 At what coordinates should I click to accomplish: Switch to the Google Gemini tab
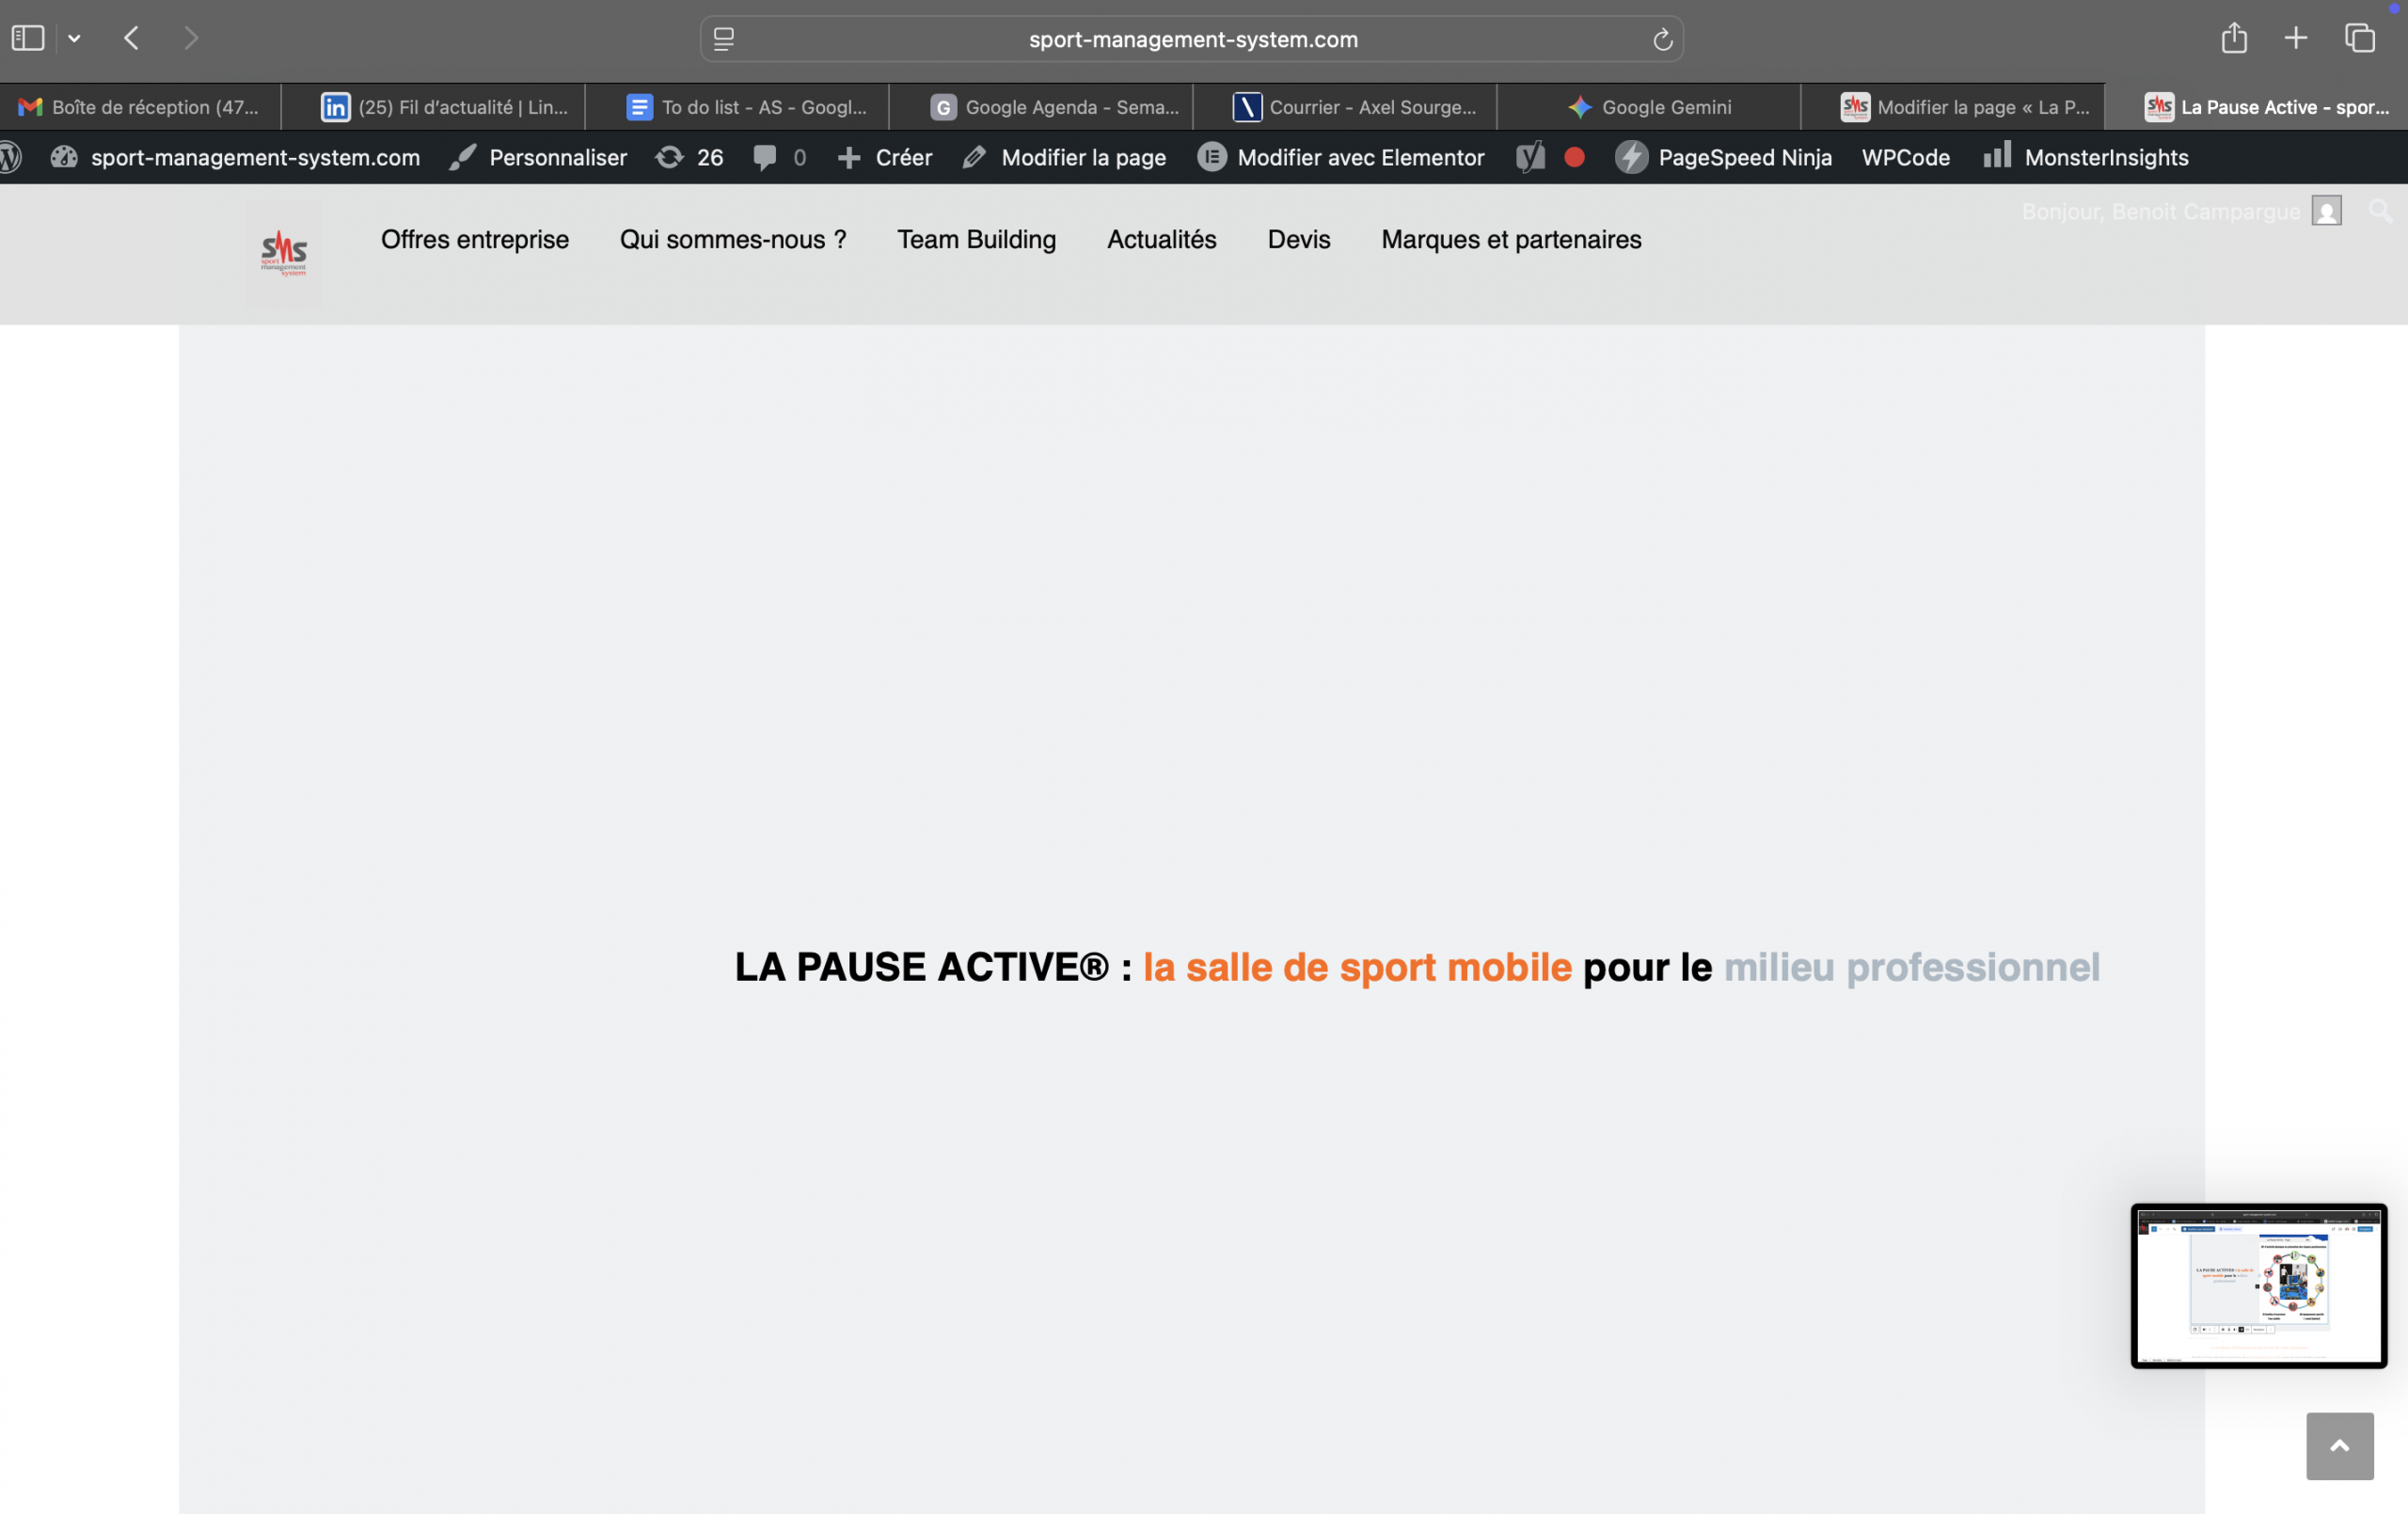point(1650,107)
